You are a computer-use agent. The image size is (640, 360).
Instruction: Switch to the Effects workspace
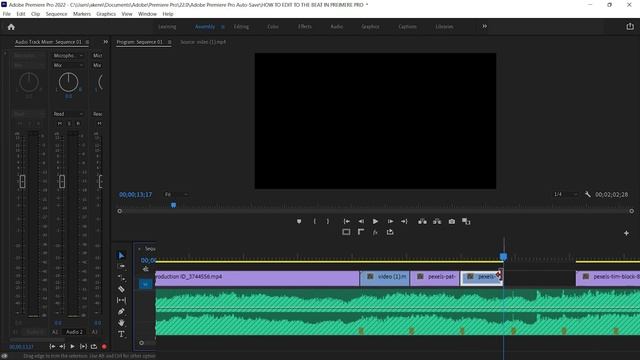(x=304, y=27)
